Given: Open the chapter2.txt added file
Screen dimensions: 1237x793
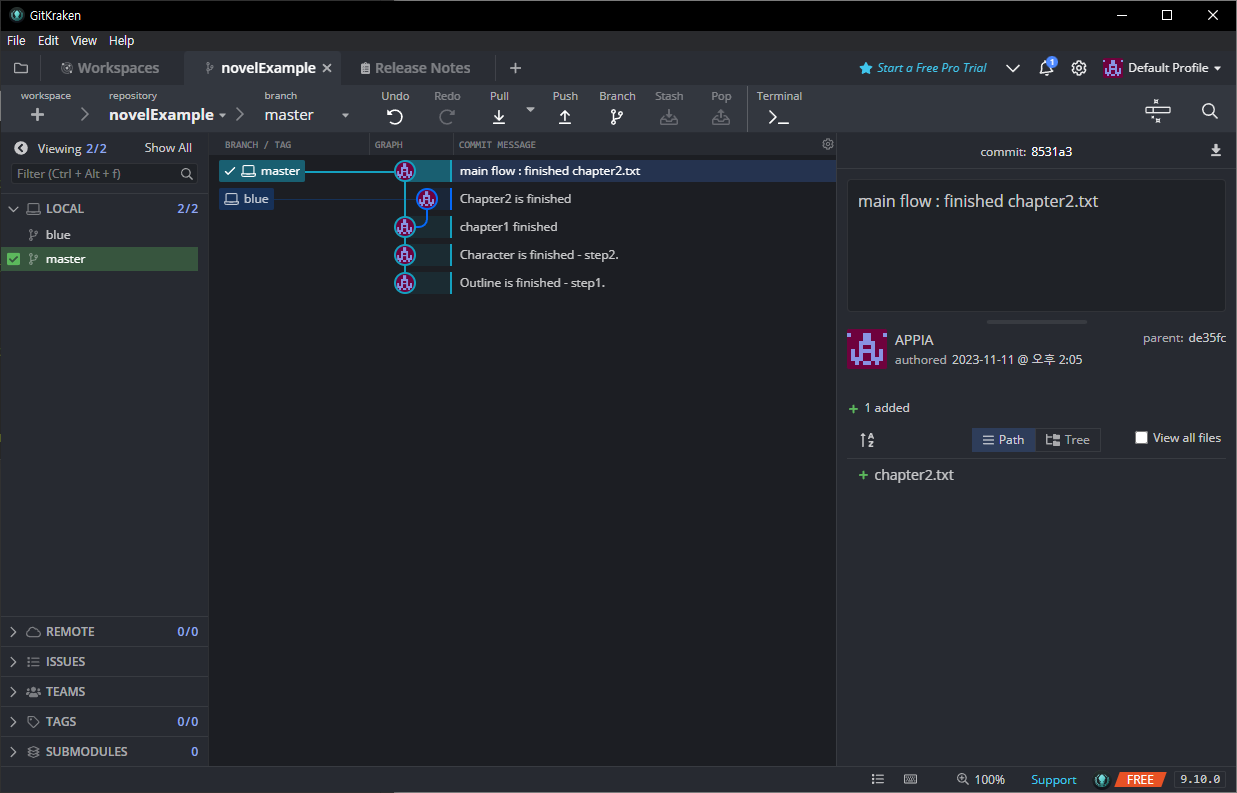Looking at the screenshot, I should [914, 475].
